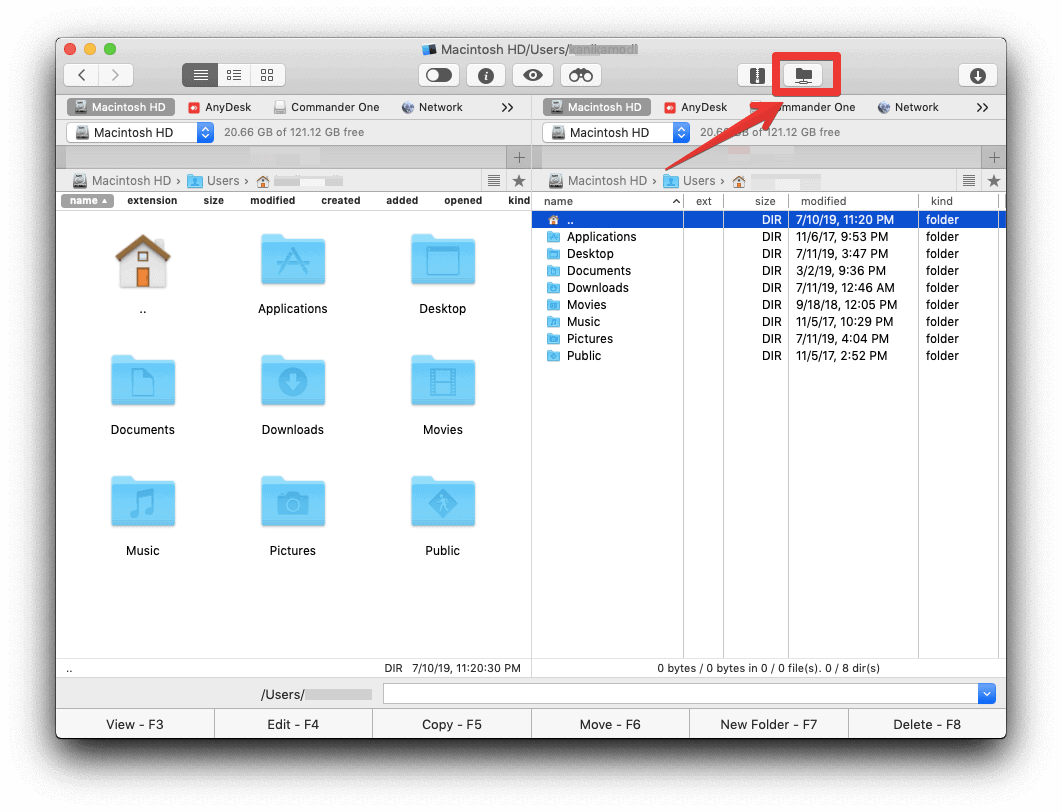The width and height of the screenshot is (1062, 812).
Task: Add new tab in right panel
Action: point(994,158)
